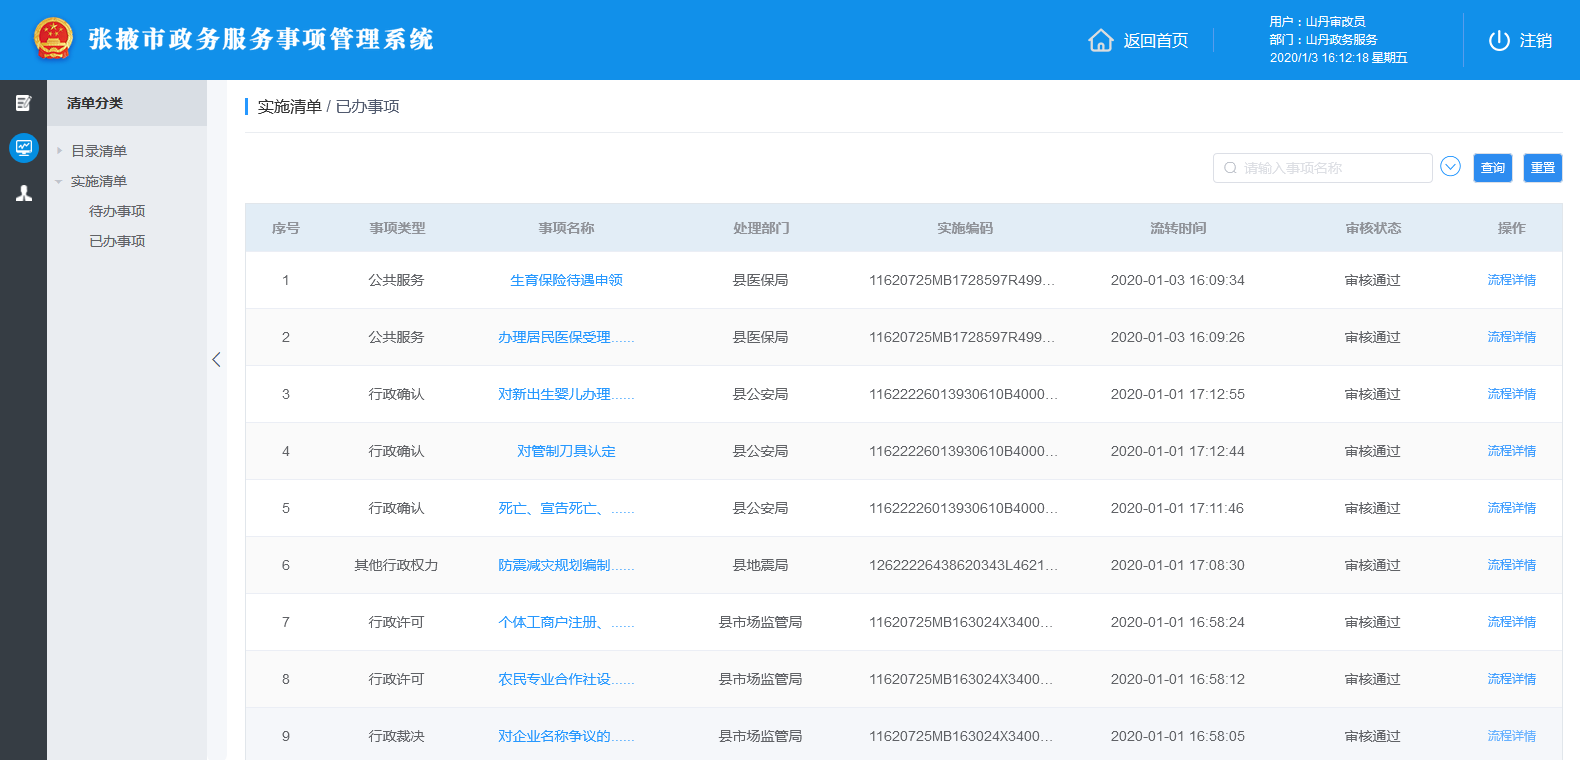Select the monitor chart sidebar icon

coord(24,148)
